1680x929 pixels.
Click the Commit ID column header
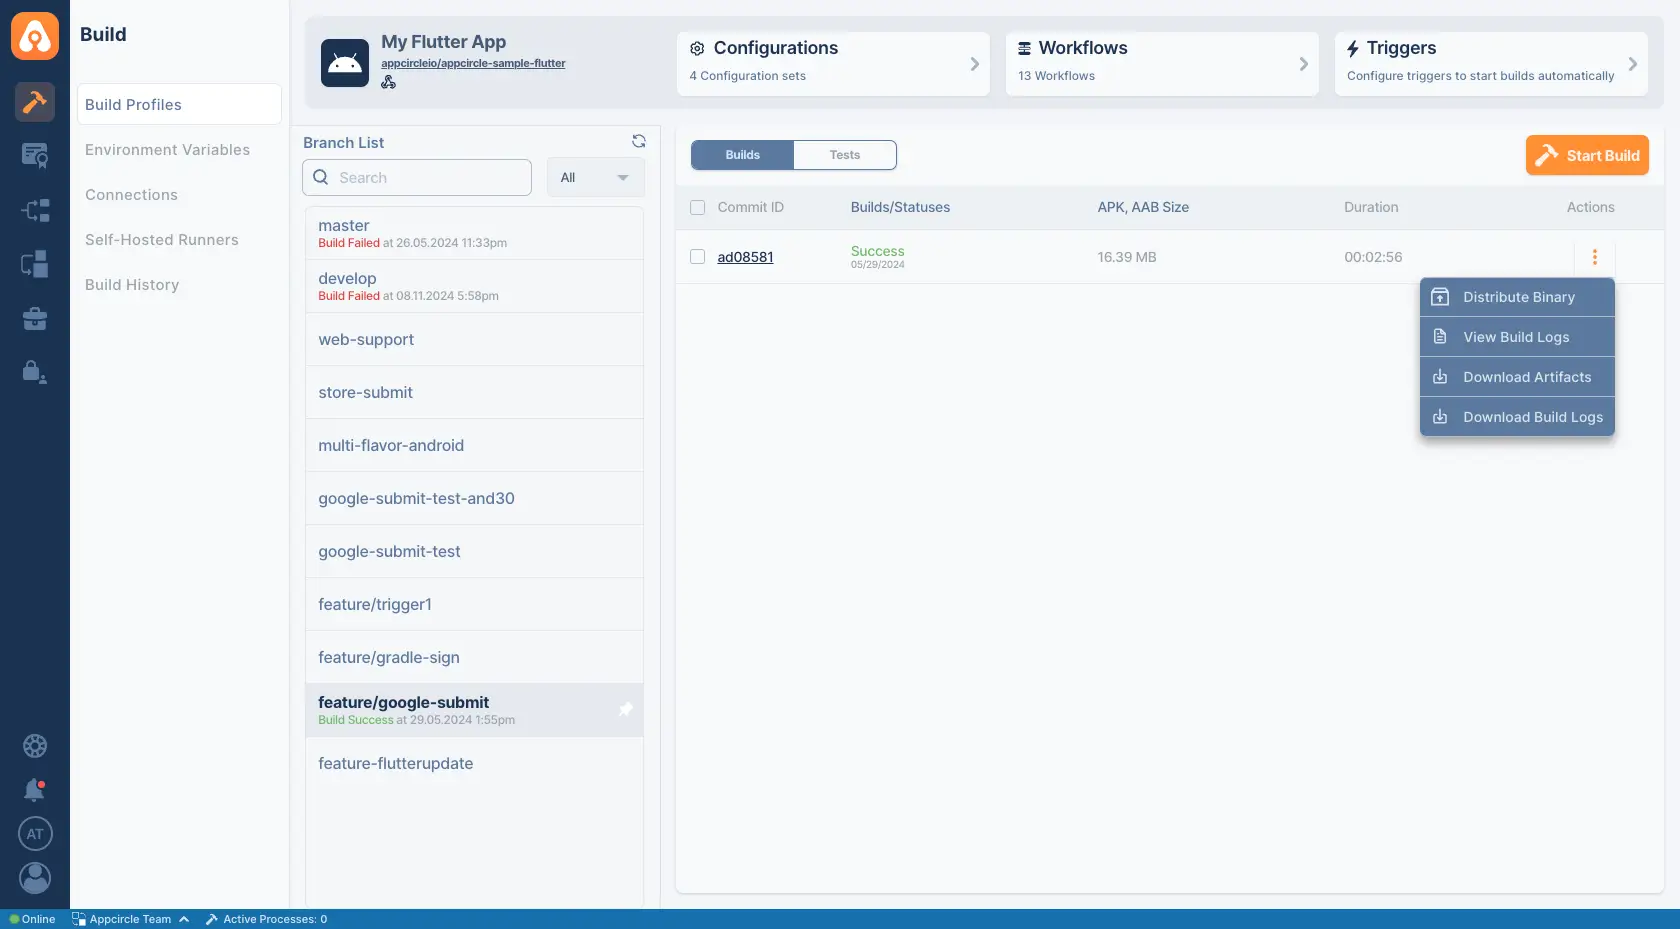pyautogui.click(x=751, y=207)
